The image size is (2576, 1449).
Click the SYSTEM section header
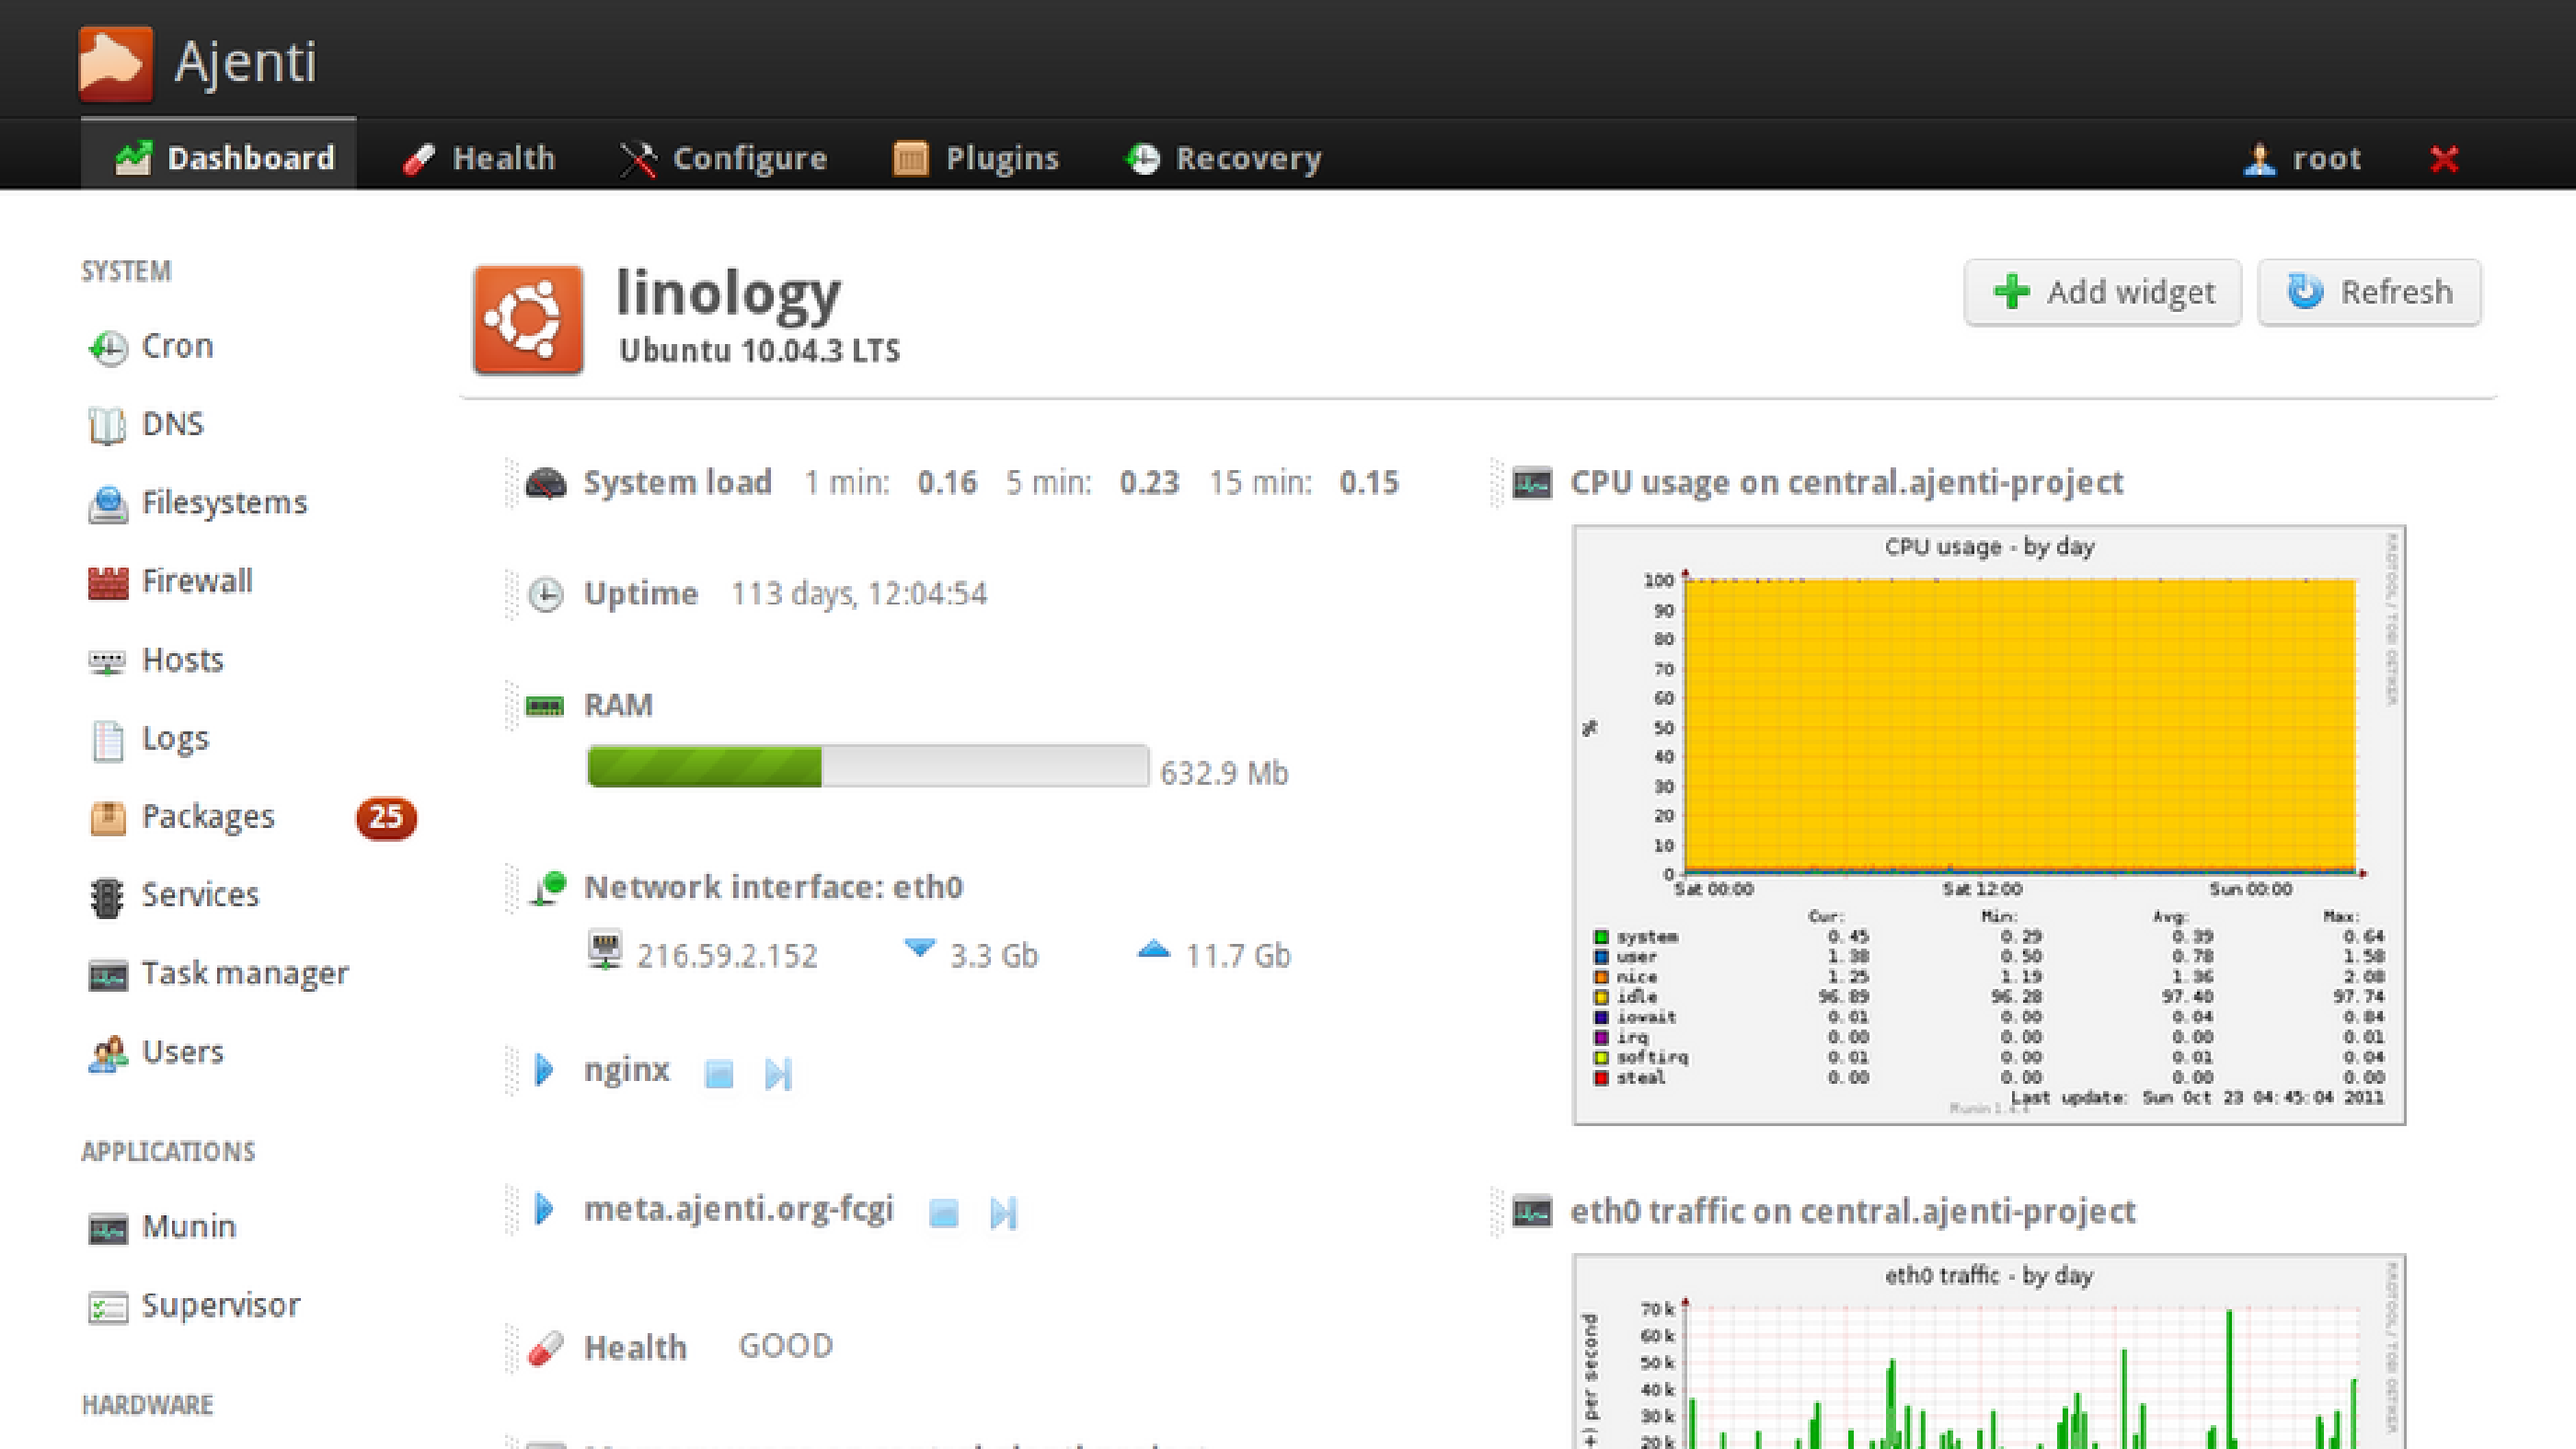tap(126, 271)
